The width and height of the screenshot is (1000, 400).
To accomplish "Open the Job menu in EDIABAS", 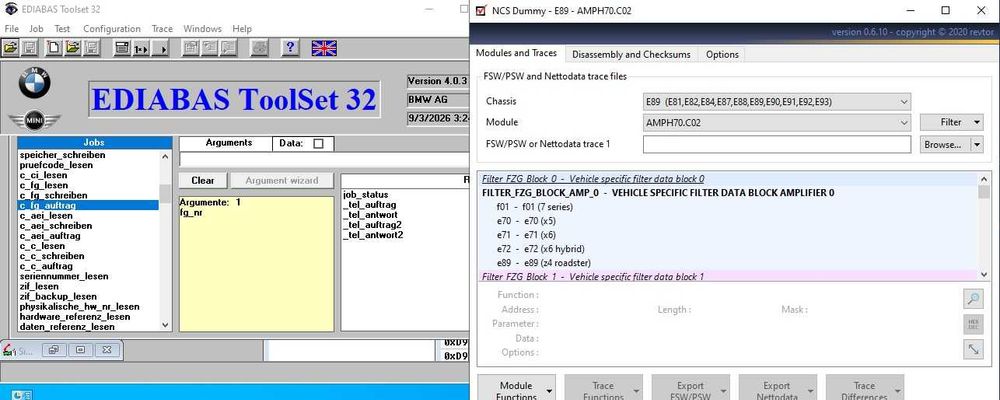I will 36,29.
